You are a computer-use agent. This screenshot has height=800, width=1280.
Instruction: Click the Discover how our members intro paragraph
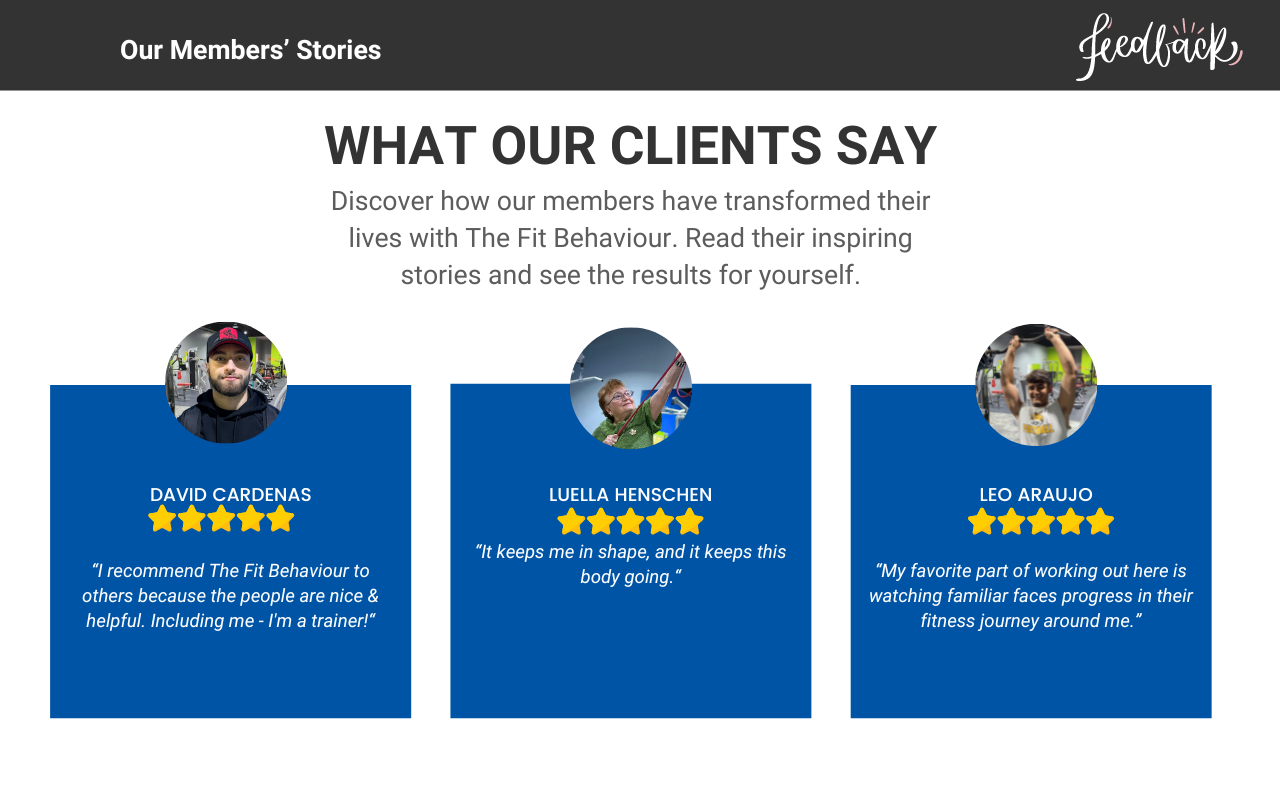630,238
